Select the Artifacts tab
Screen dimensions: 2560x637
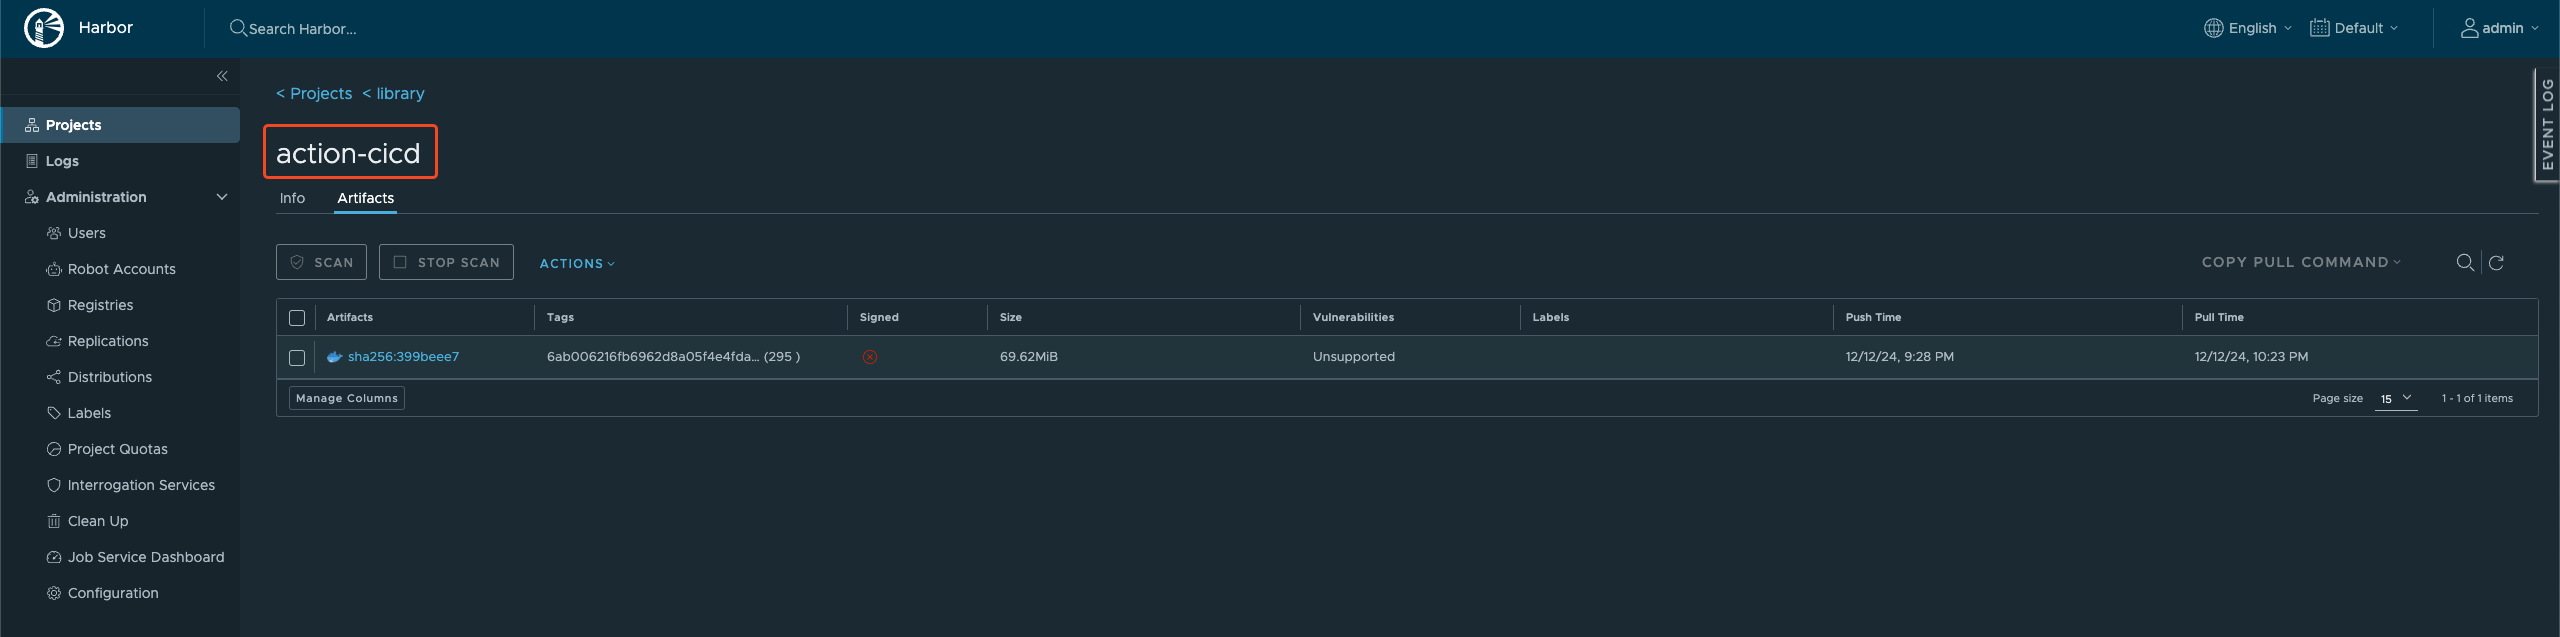(x=366, y=198)
